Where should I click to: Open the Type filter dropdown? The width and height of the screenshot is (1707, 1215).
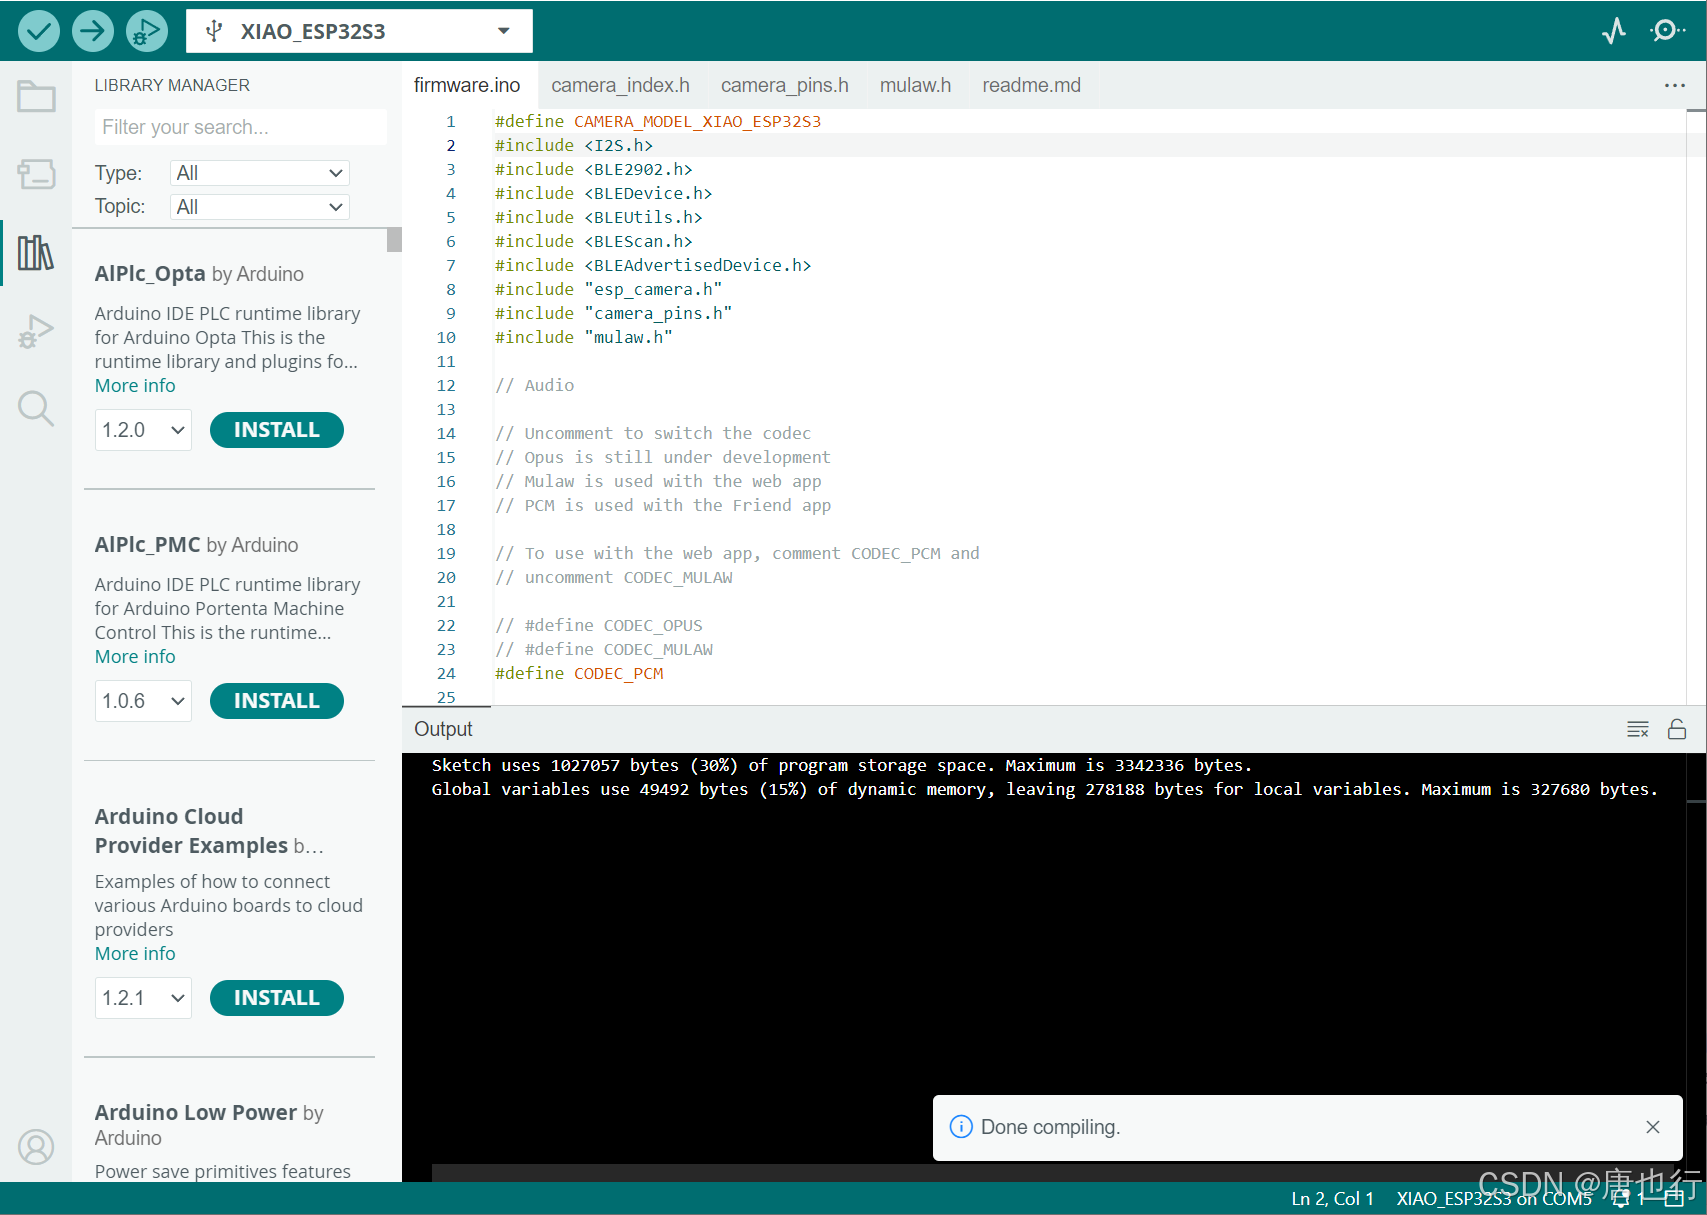[259, 173]
